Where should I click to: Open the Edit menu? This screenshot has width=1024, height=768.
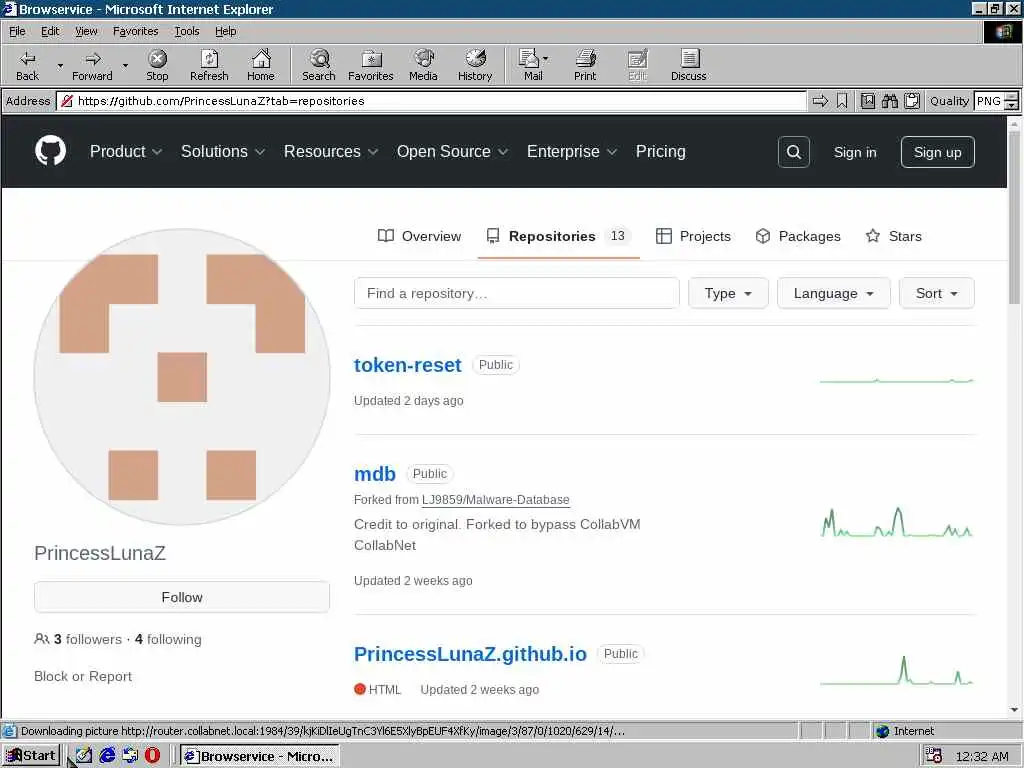coord(50,31)
